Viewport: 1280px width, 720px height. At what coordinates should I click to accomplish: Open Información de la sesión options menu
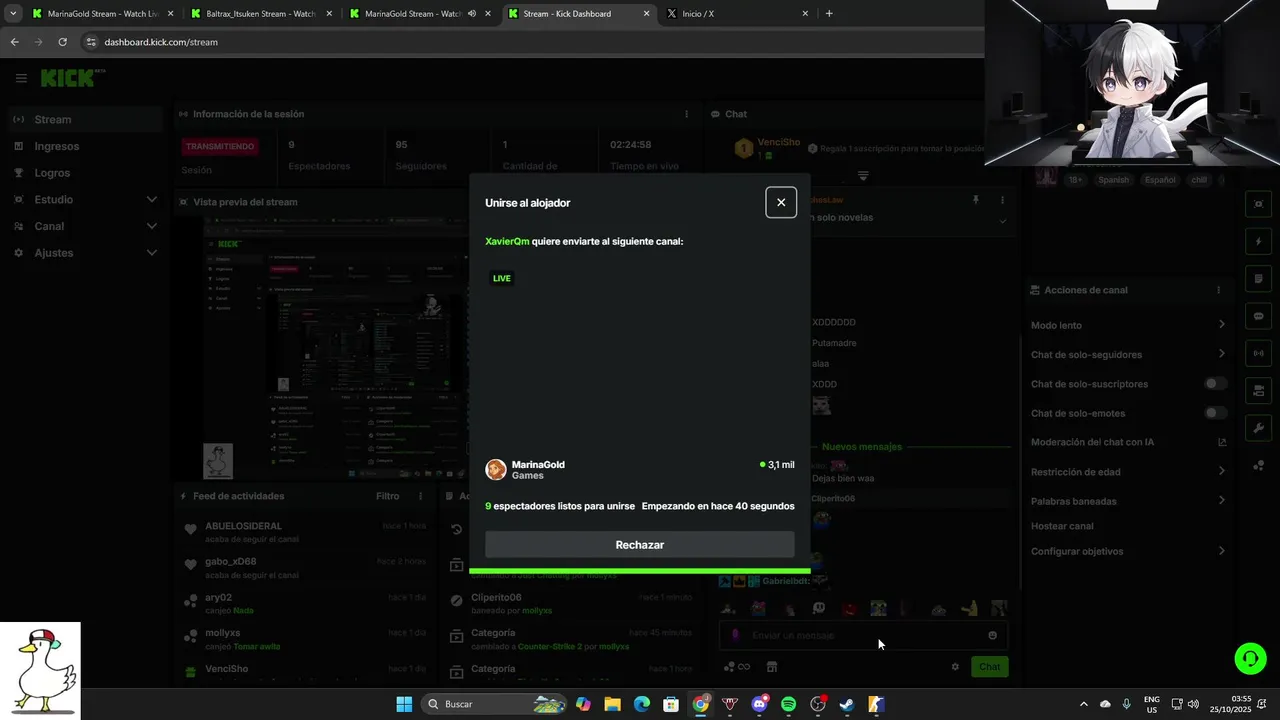pos(687,114)
